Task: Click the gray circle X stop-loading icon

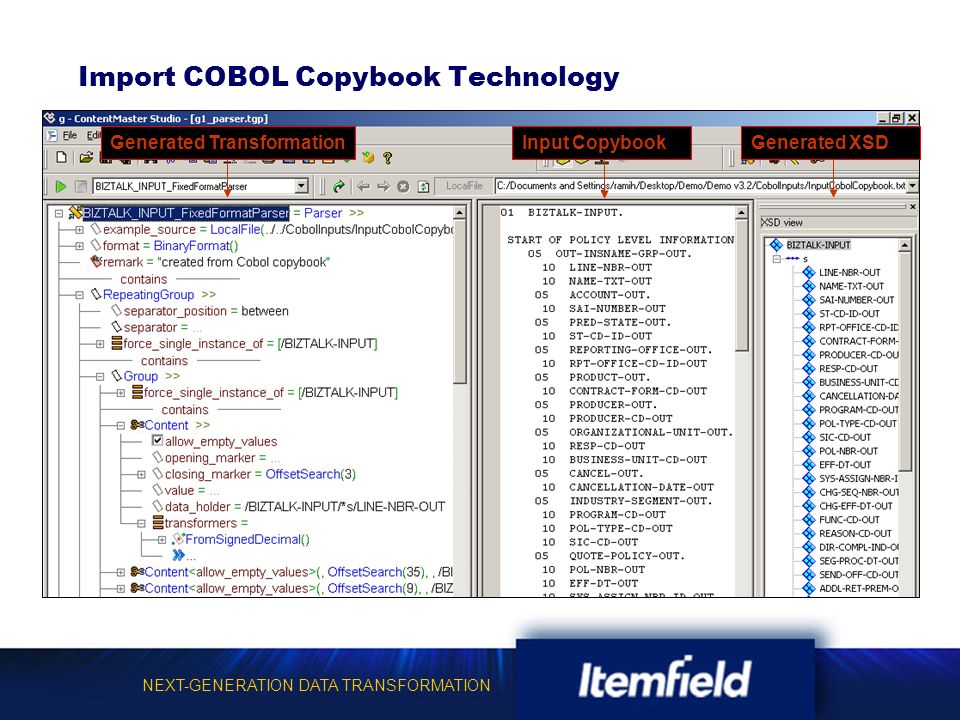Action: click(403, 186)
